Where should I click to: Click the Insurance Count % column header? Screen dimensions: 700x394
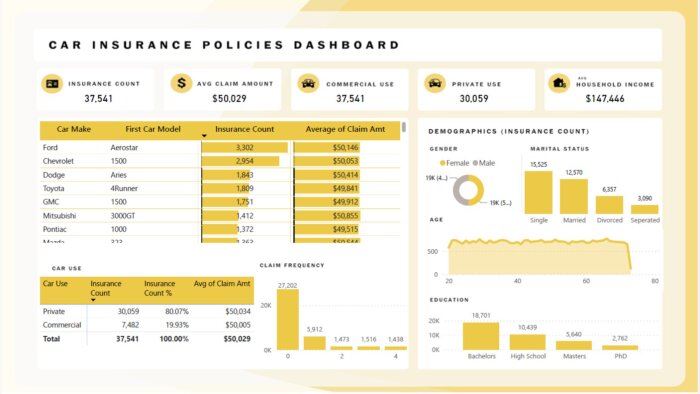(x=159, y=288)
